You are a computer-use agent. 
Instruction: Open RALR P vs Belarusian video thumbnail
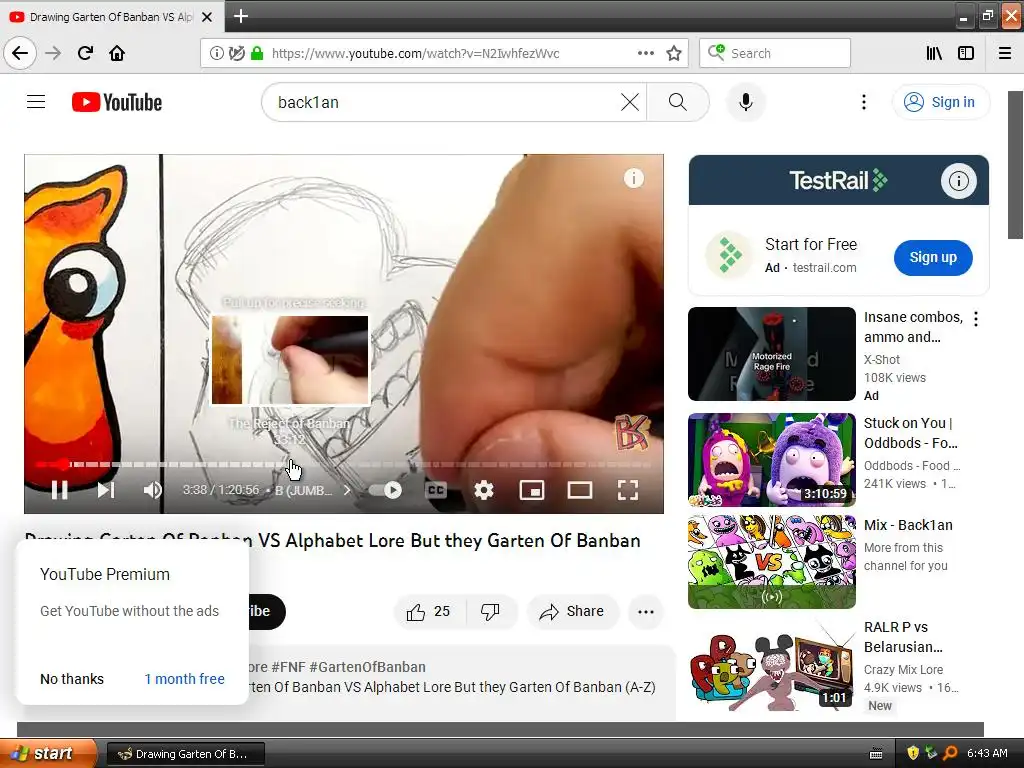pos(771,665)
